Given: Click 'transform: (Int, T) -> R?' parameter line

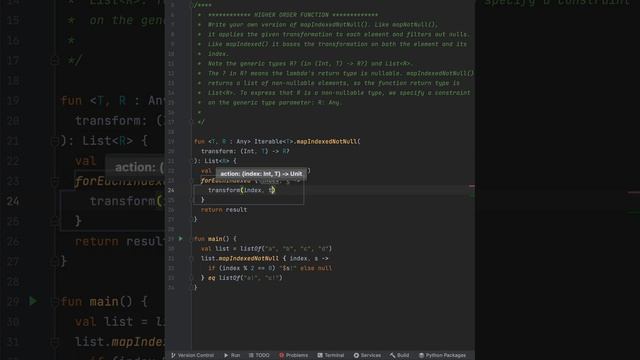Looking at the screenshot, I should pos(245,151).
